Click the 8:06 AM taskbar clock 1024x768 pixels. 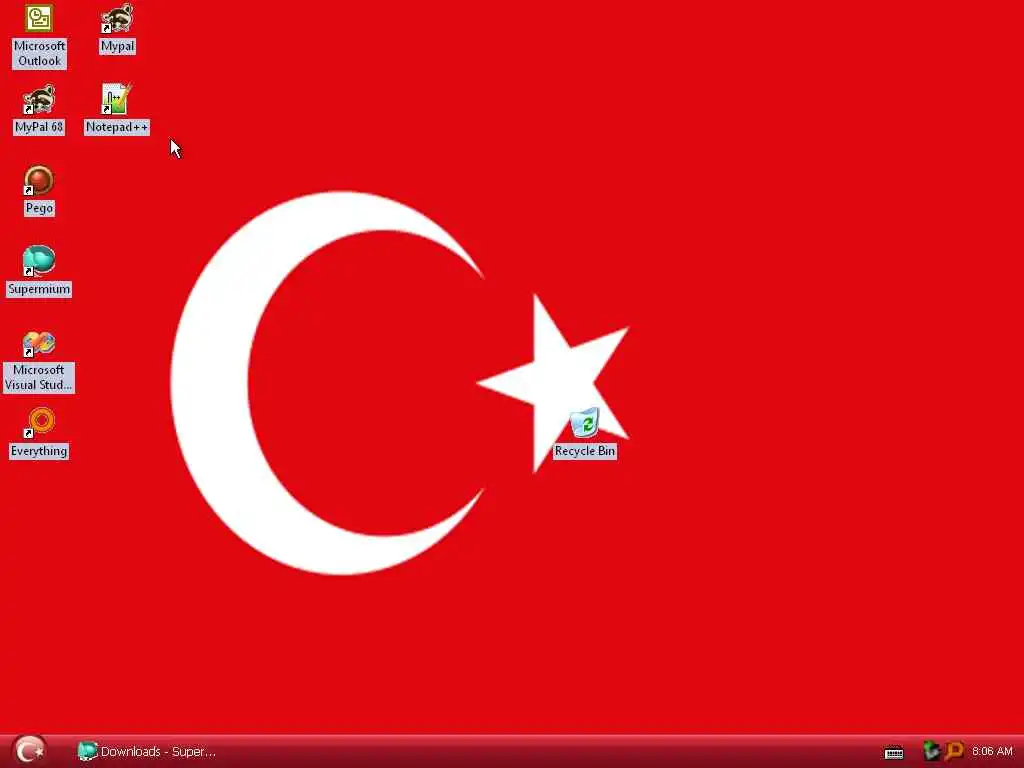coord(992,752)
